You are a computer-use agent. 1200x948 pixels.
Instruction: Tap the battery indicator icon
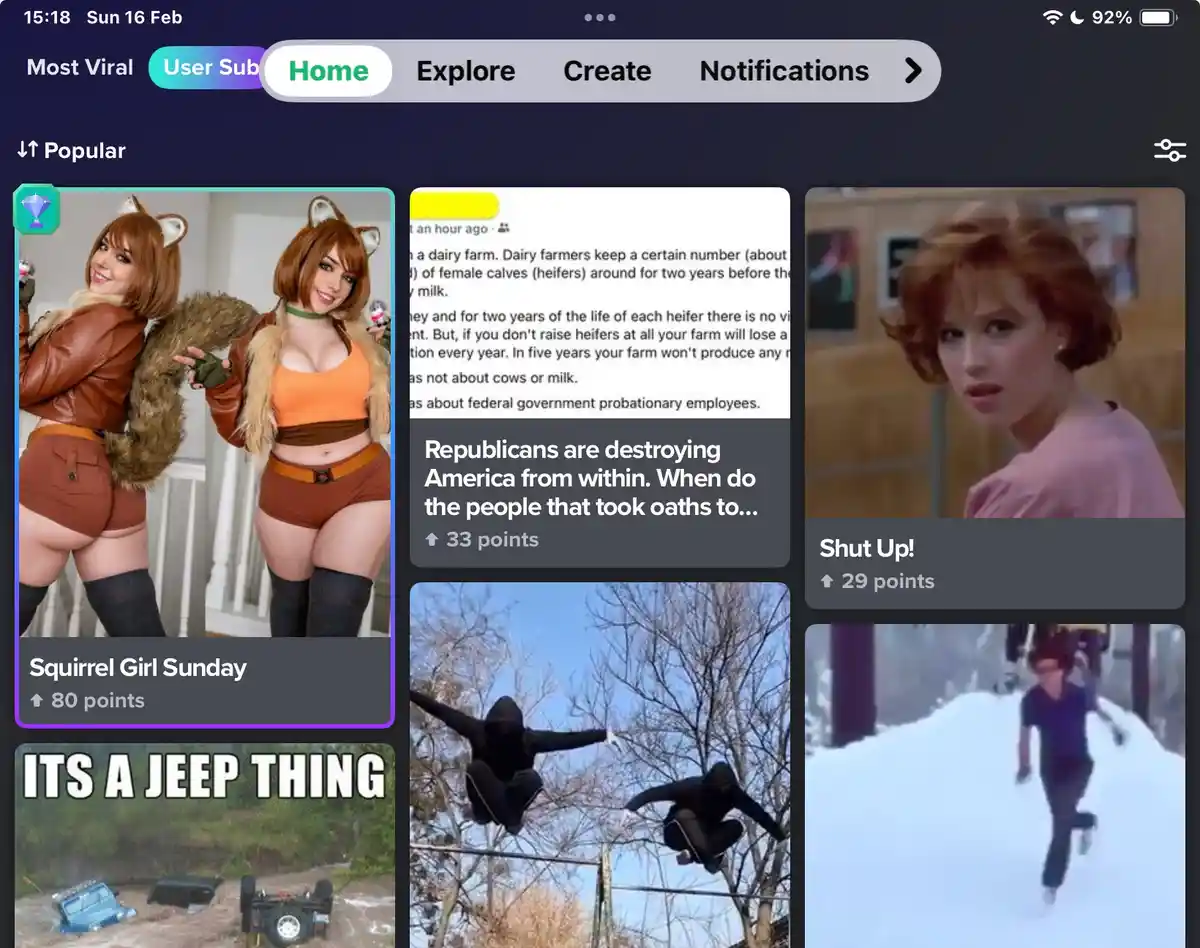[x=1158, y=18]
